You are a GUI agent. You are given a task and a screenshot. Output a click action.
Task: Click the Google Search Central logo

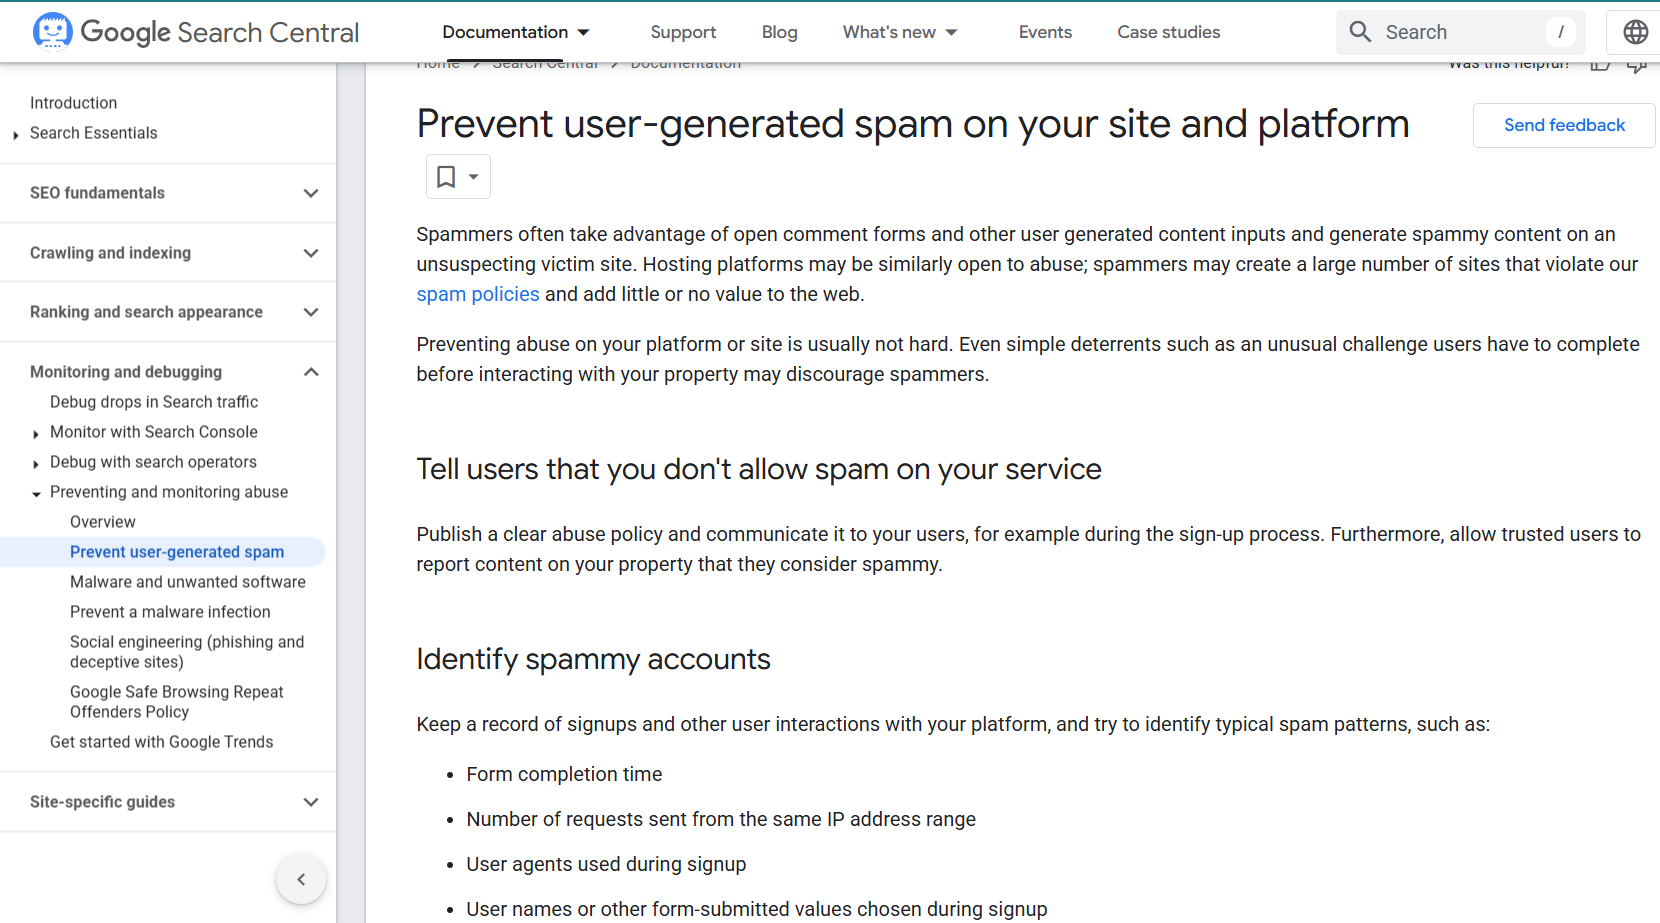pyautogui.click(x=196, y=32)
